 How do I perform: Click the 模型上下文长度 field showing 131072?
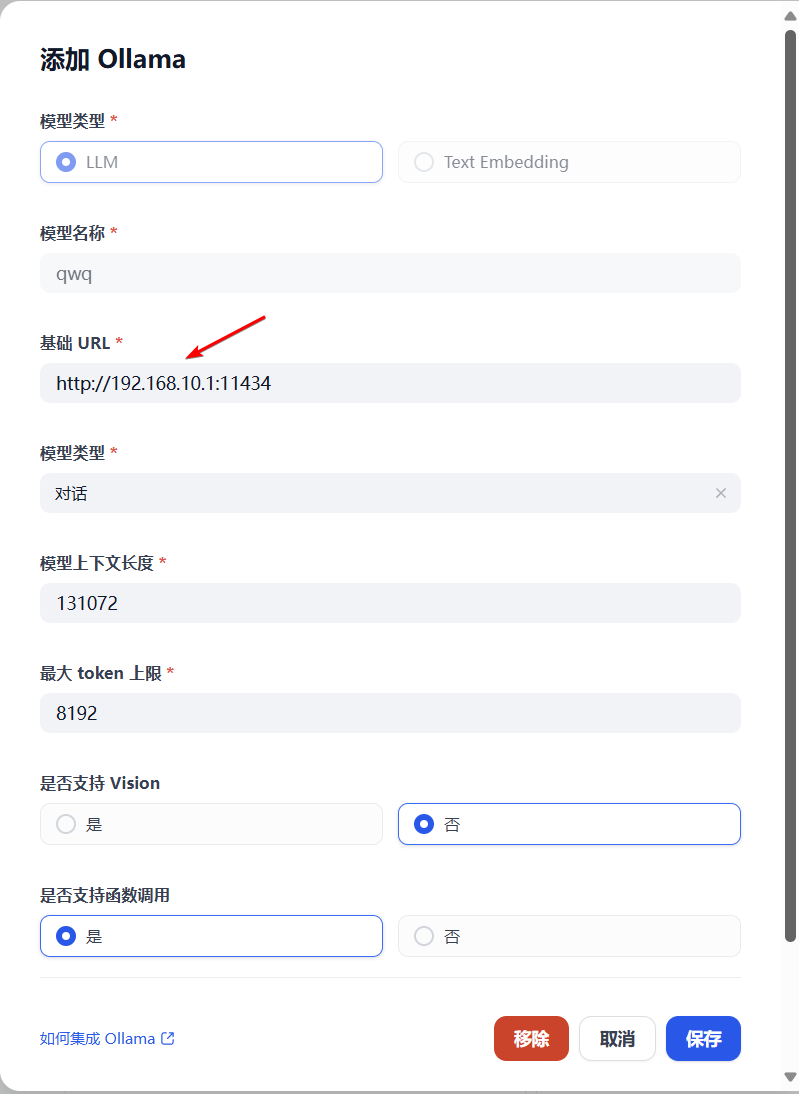coord(390,603)
